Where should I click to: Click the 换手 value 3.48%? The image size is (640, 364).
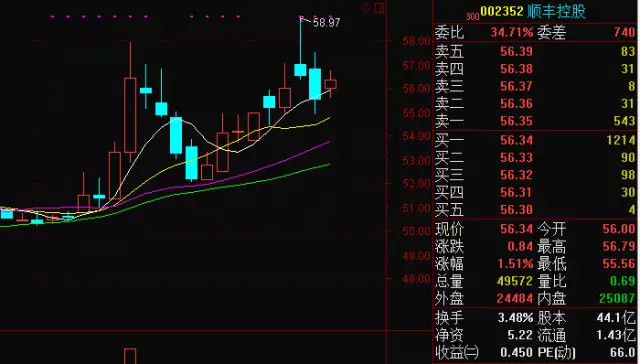click(515, 317)
